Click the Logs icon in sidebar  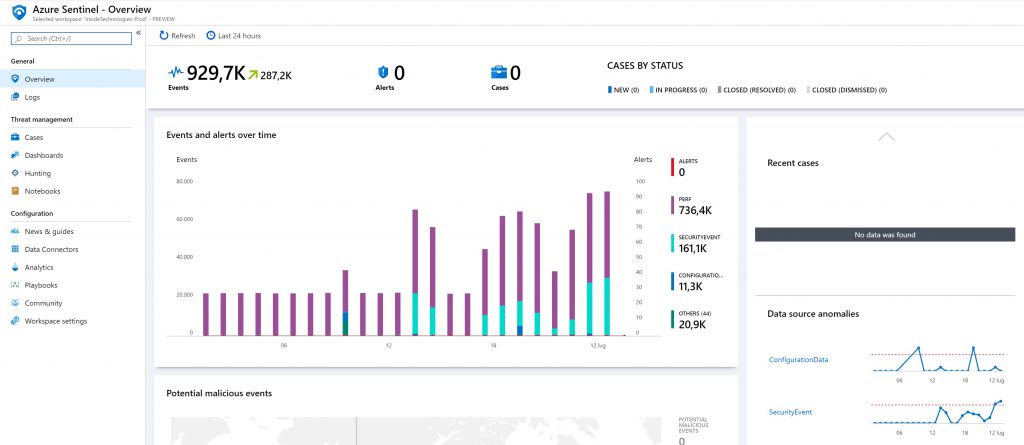tap(15, 97)
